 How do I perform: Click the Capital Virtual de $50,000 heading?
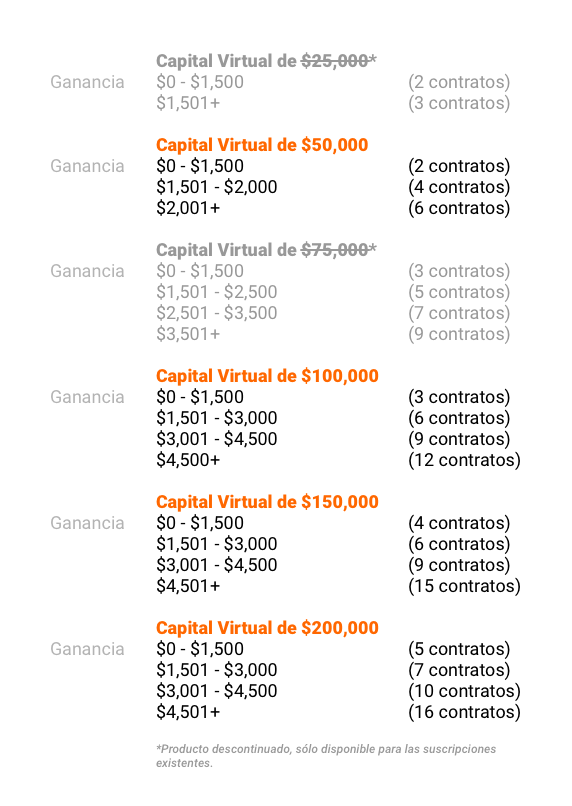(x=262, y=145)
